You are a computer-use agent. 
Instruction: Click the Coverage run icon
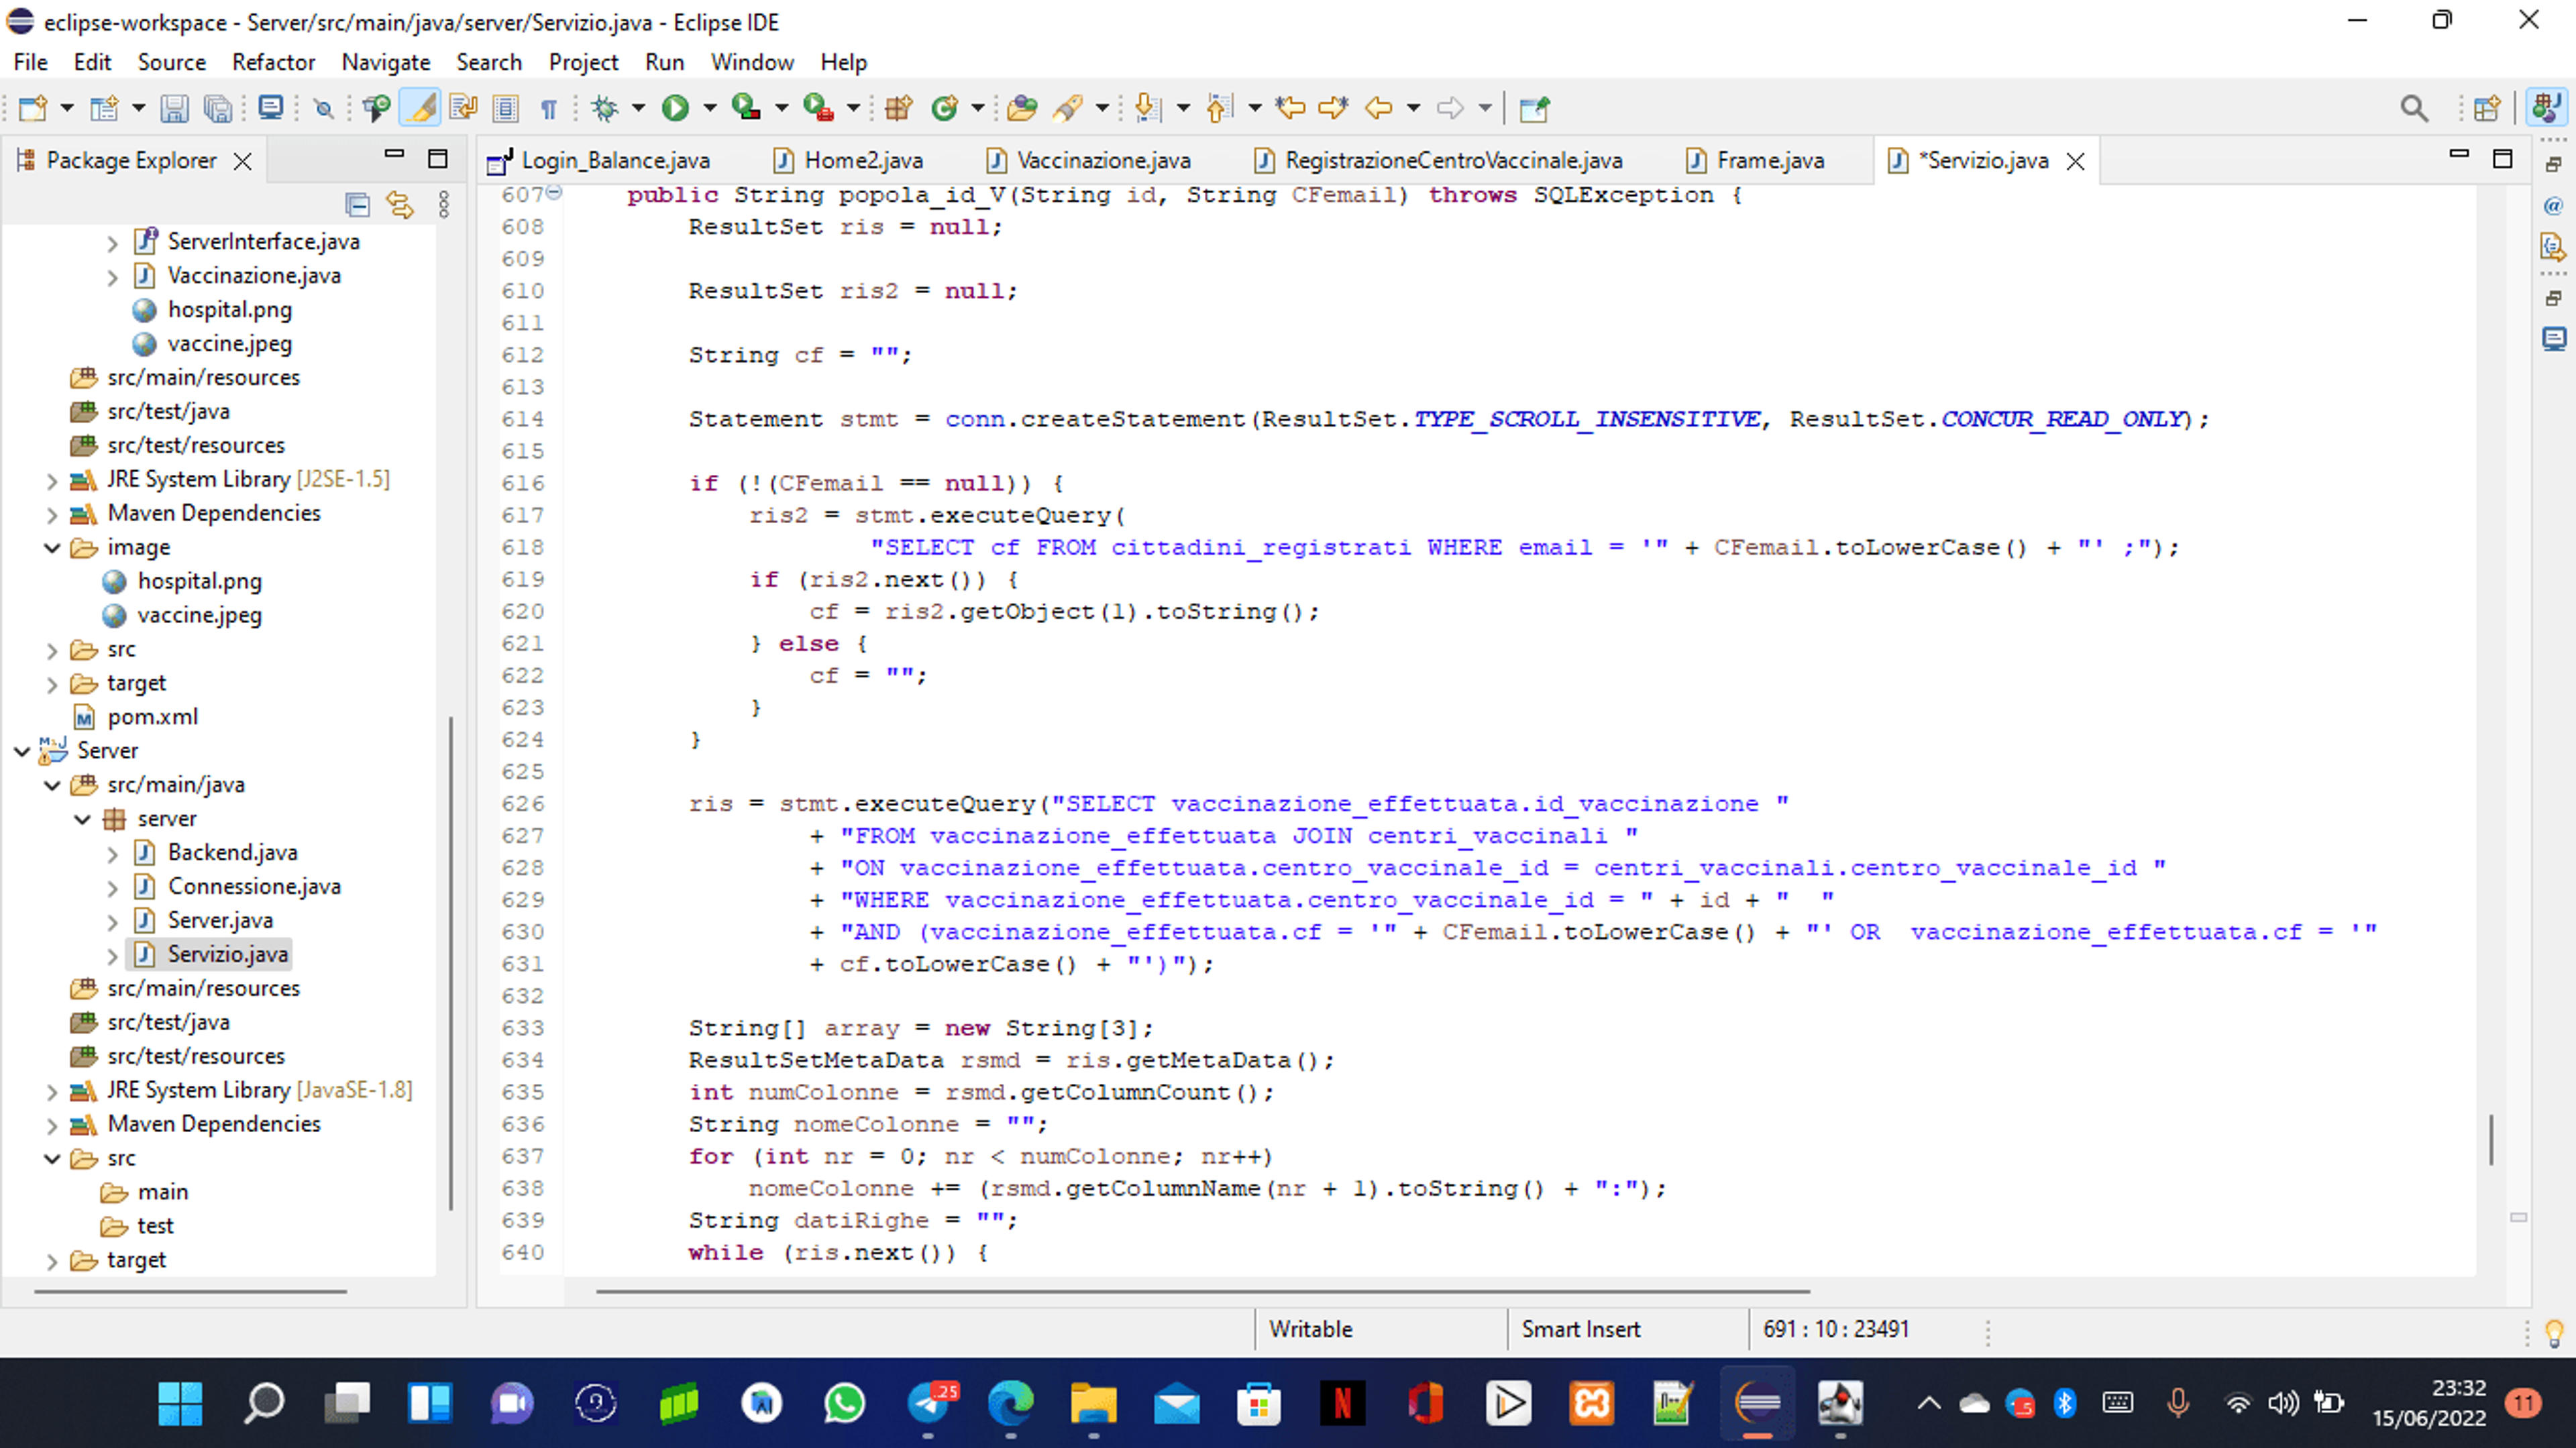point(746,108)
